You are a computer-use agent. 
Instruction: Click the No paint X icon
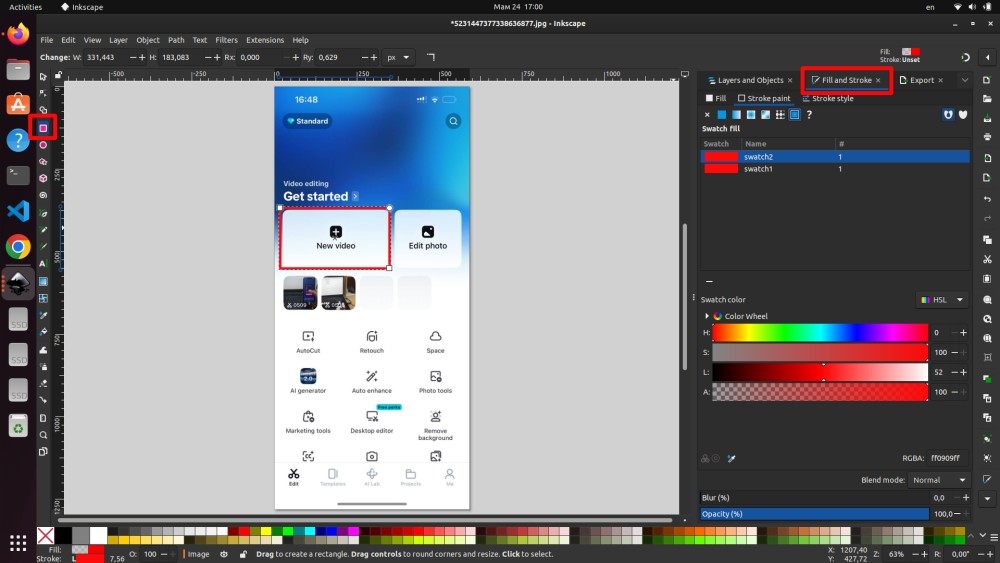tap(707, 115)
